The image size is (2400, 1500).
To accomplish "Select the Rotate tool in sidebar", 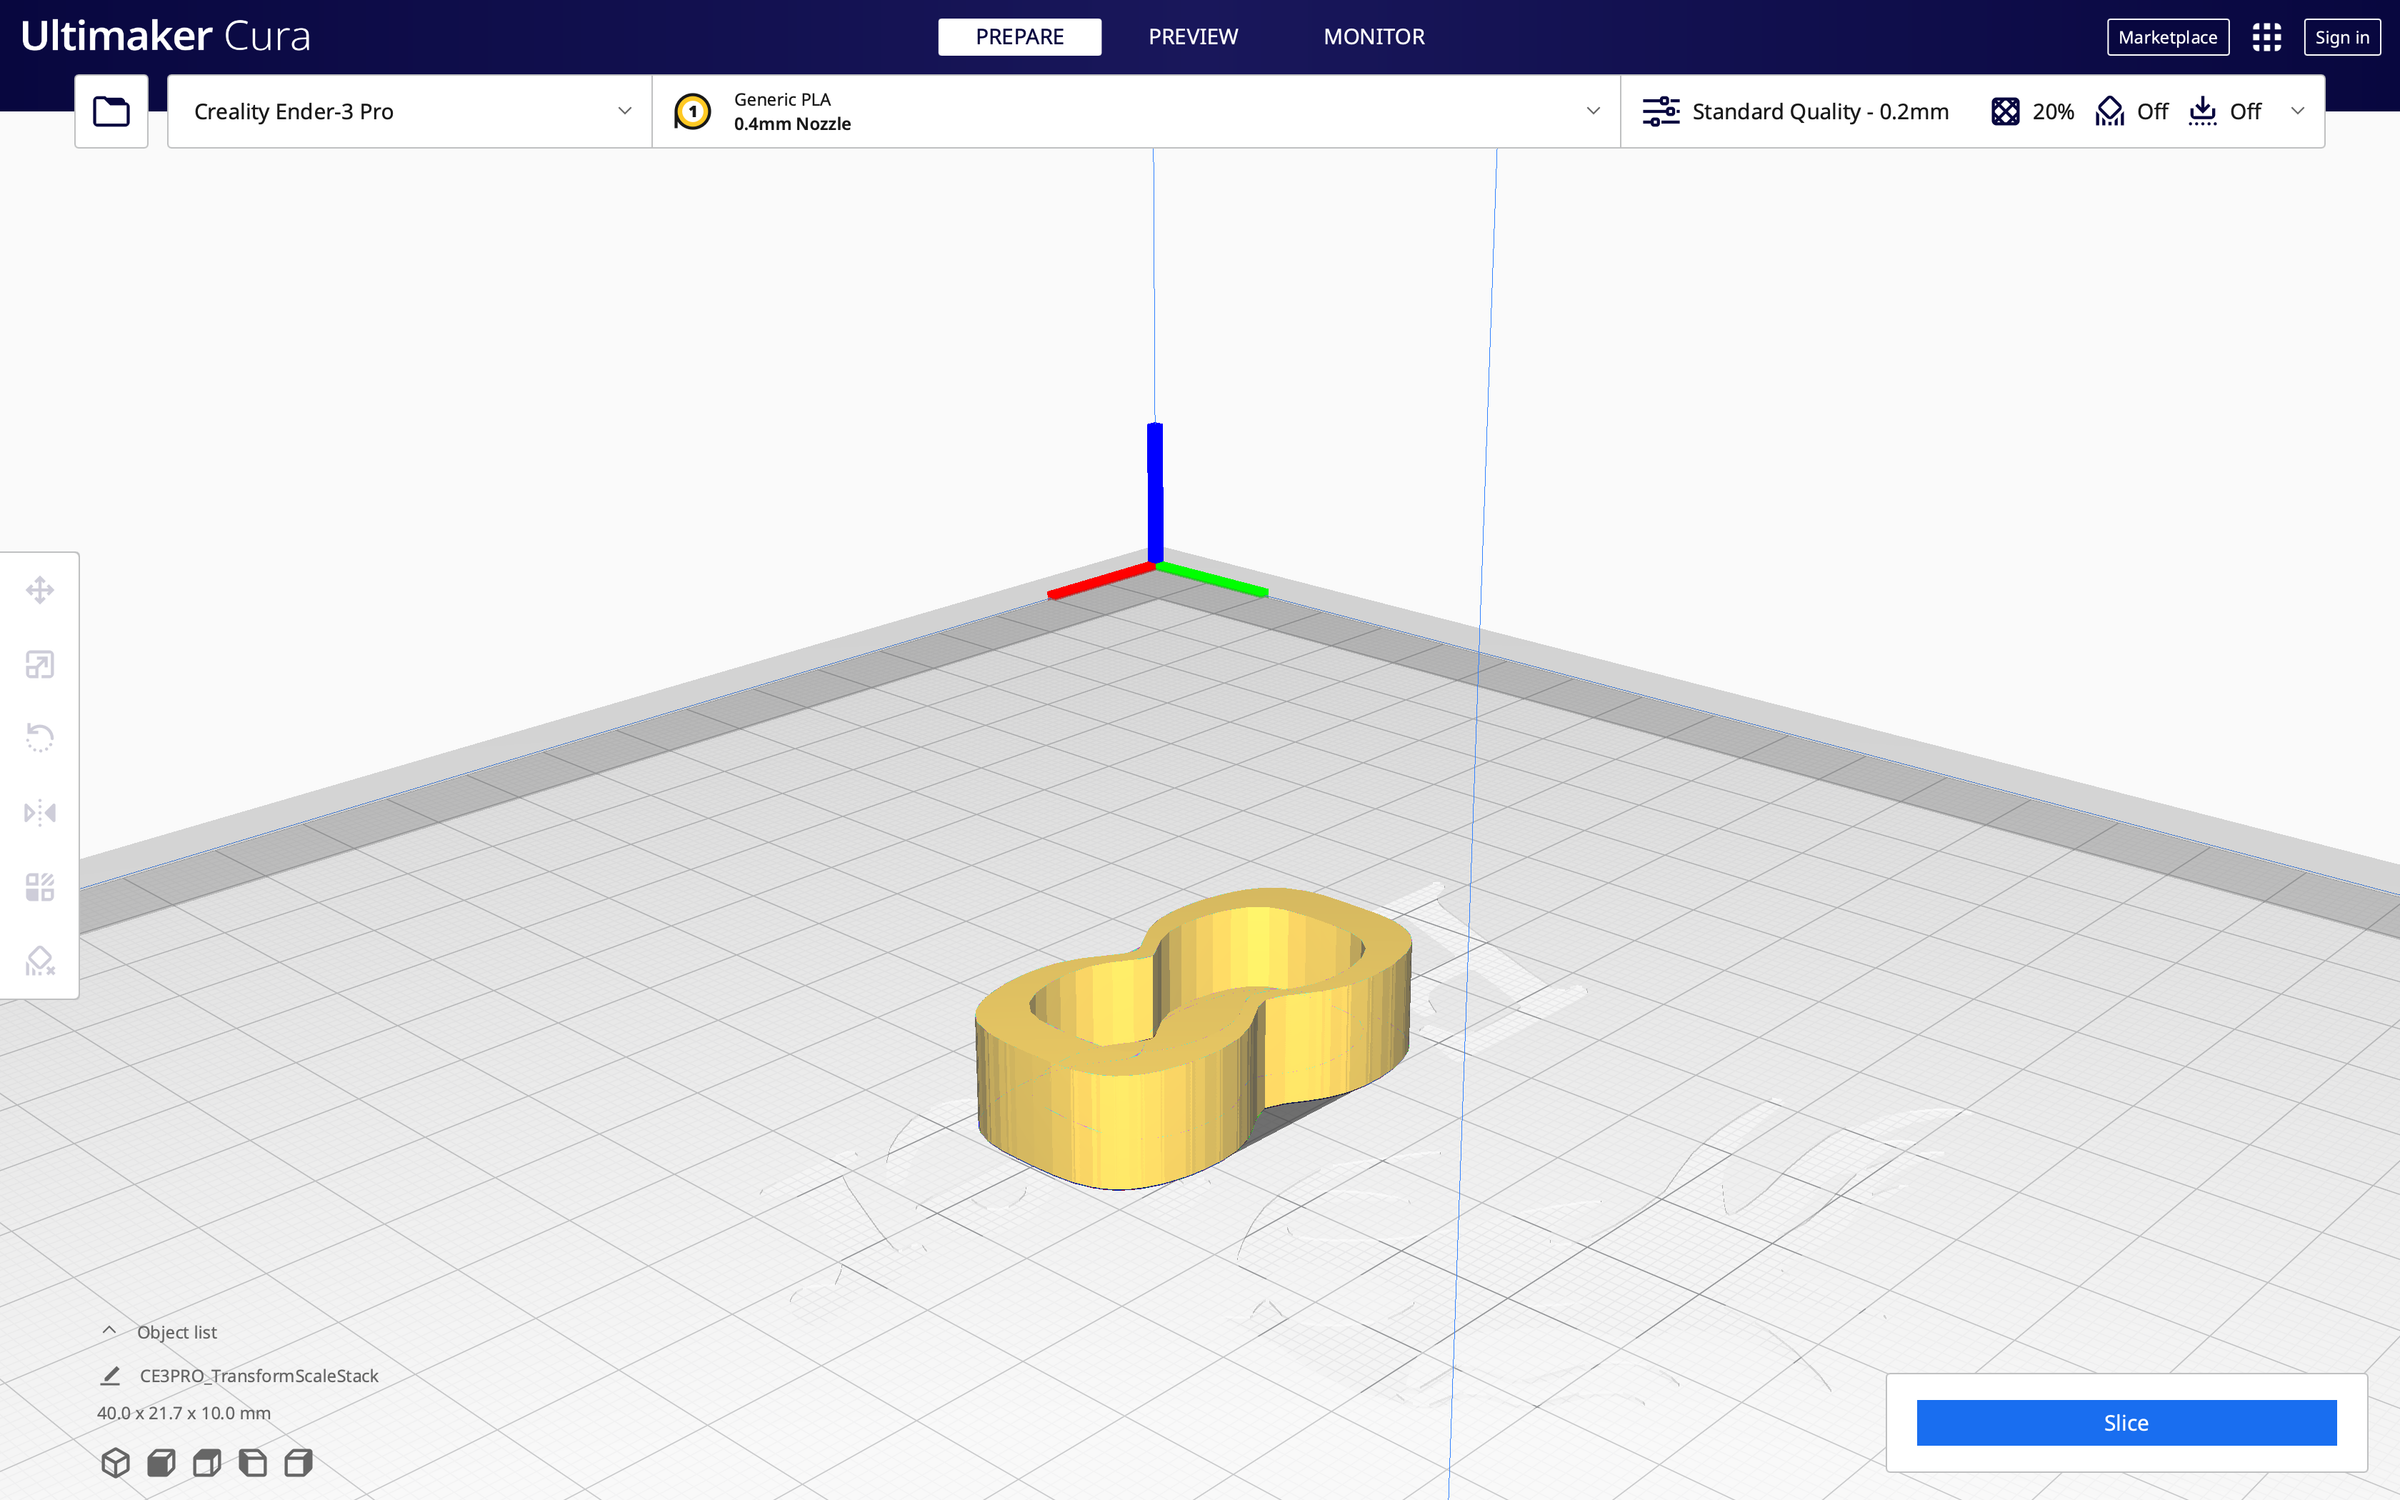I will click(x=40, y=738).
